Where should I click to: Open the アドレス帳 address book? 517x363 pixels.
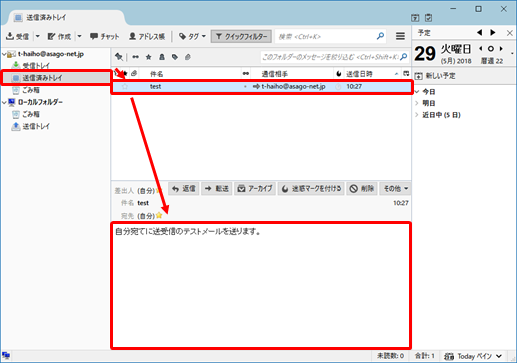(147, 36)
